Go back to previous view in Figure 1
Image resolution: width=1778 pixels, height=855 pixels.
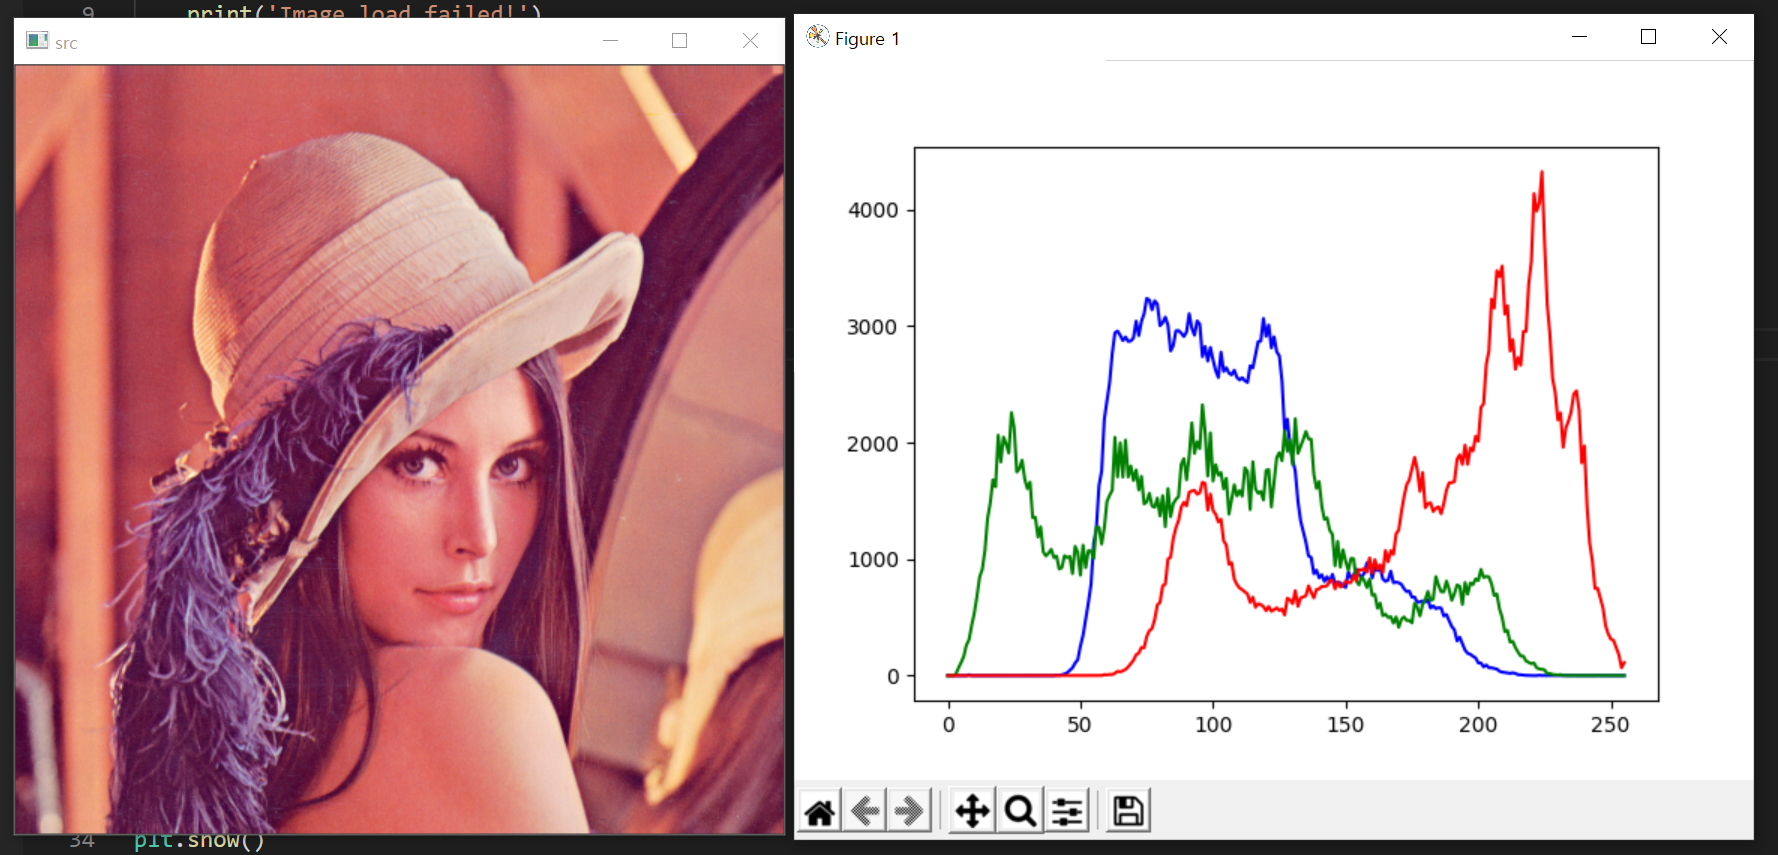click(x=865, y=811)
